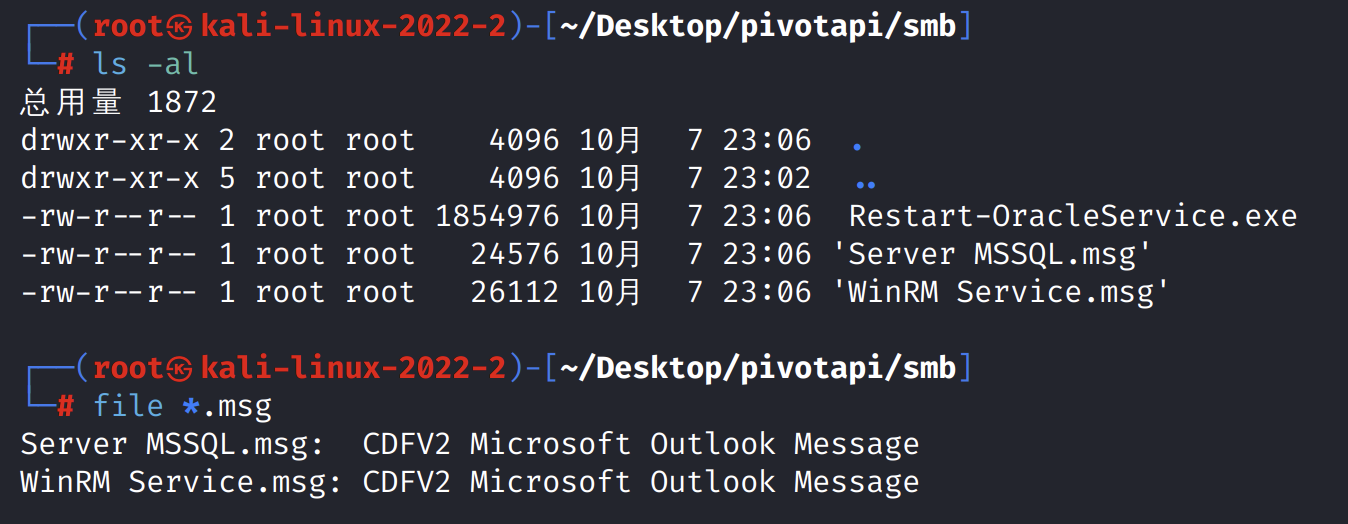Select 'WinRM Service.msg' in the ls listing

pos(1000,292)
